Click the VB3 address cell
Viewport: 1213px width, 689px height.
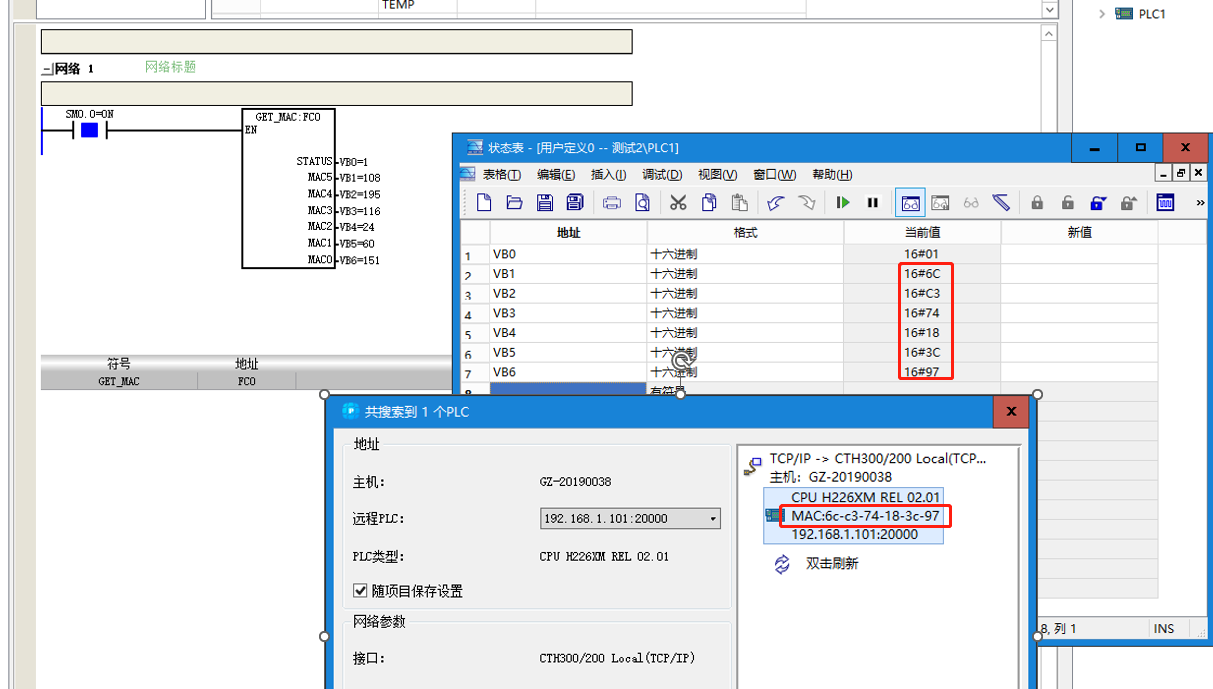click(568, 313)
